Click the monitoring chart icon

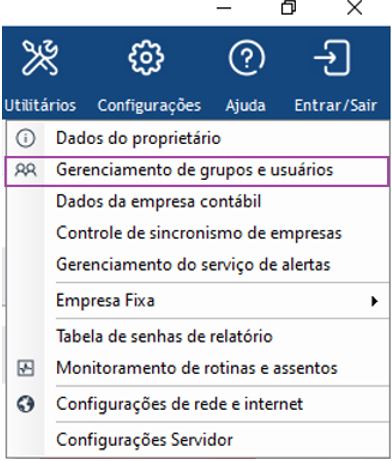click(26, 369)
